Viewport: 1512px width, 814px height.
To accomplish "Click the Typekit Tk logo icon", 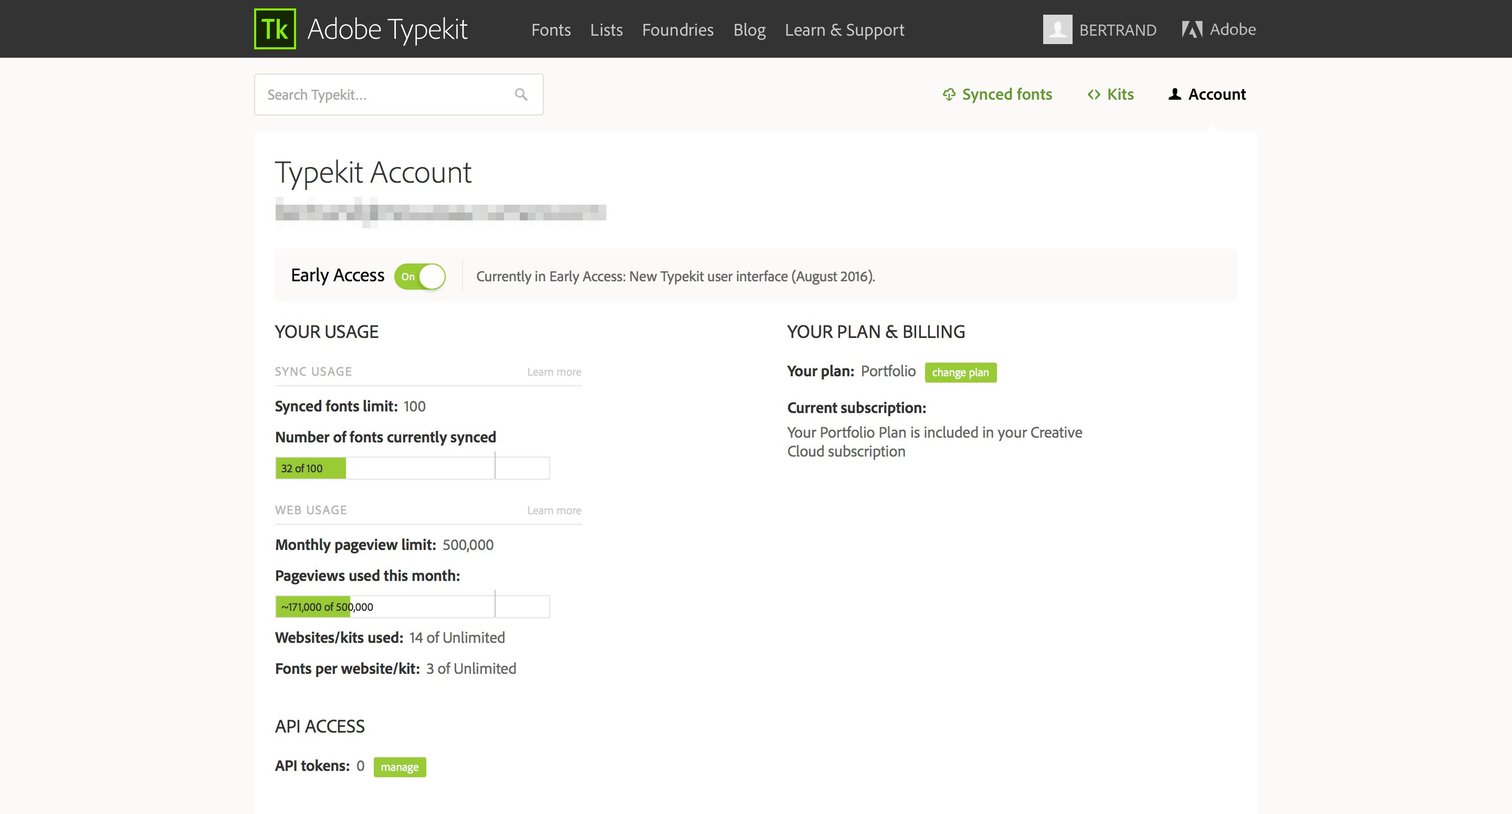I will coord(275,29).
